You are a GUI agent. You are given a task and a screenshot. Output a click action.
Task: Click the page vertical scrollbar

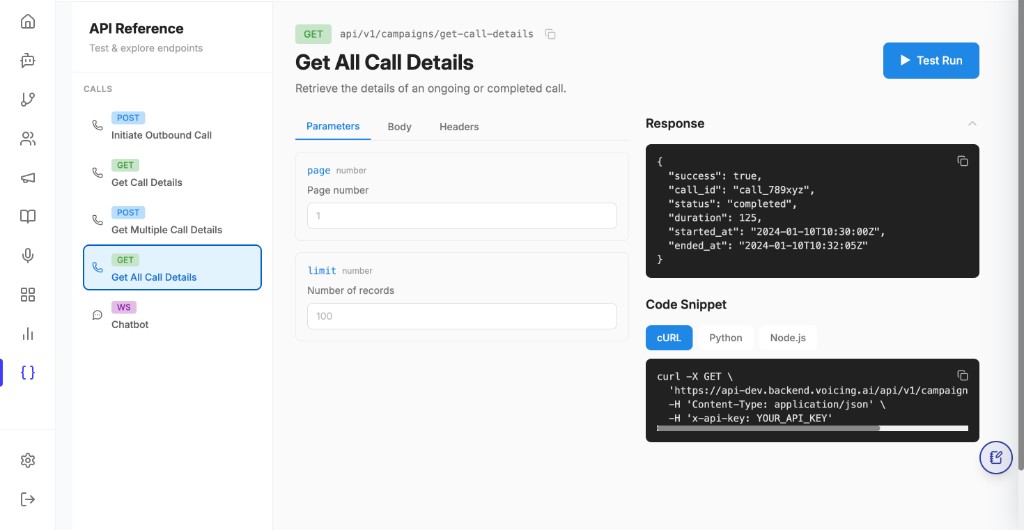[1021, 235]
